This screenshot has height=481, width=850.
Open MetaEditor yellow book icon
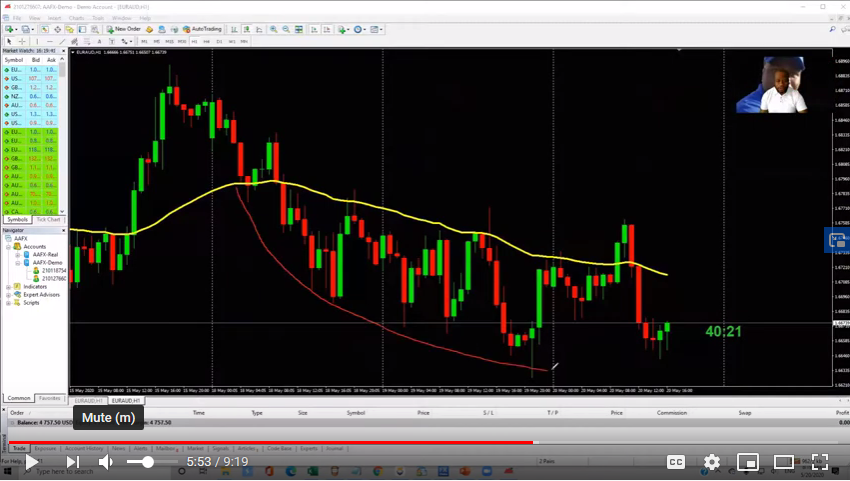tap(149, 29)
